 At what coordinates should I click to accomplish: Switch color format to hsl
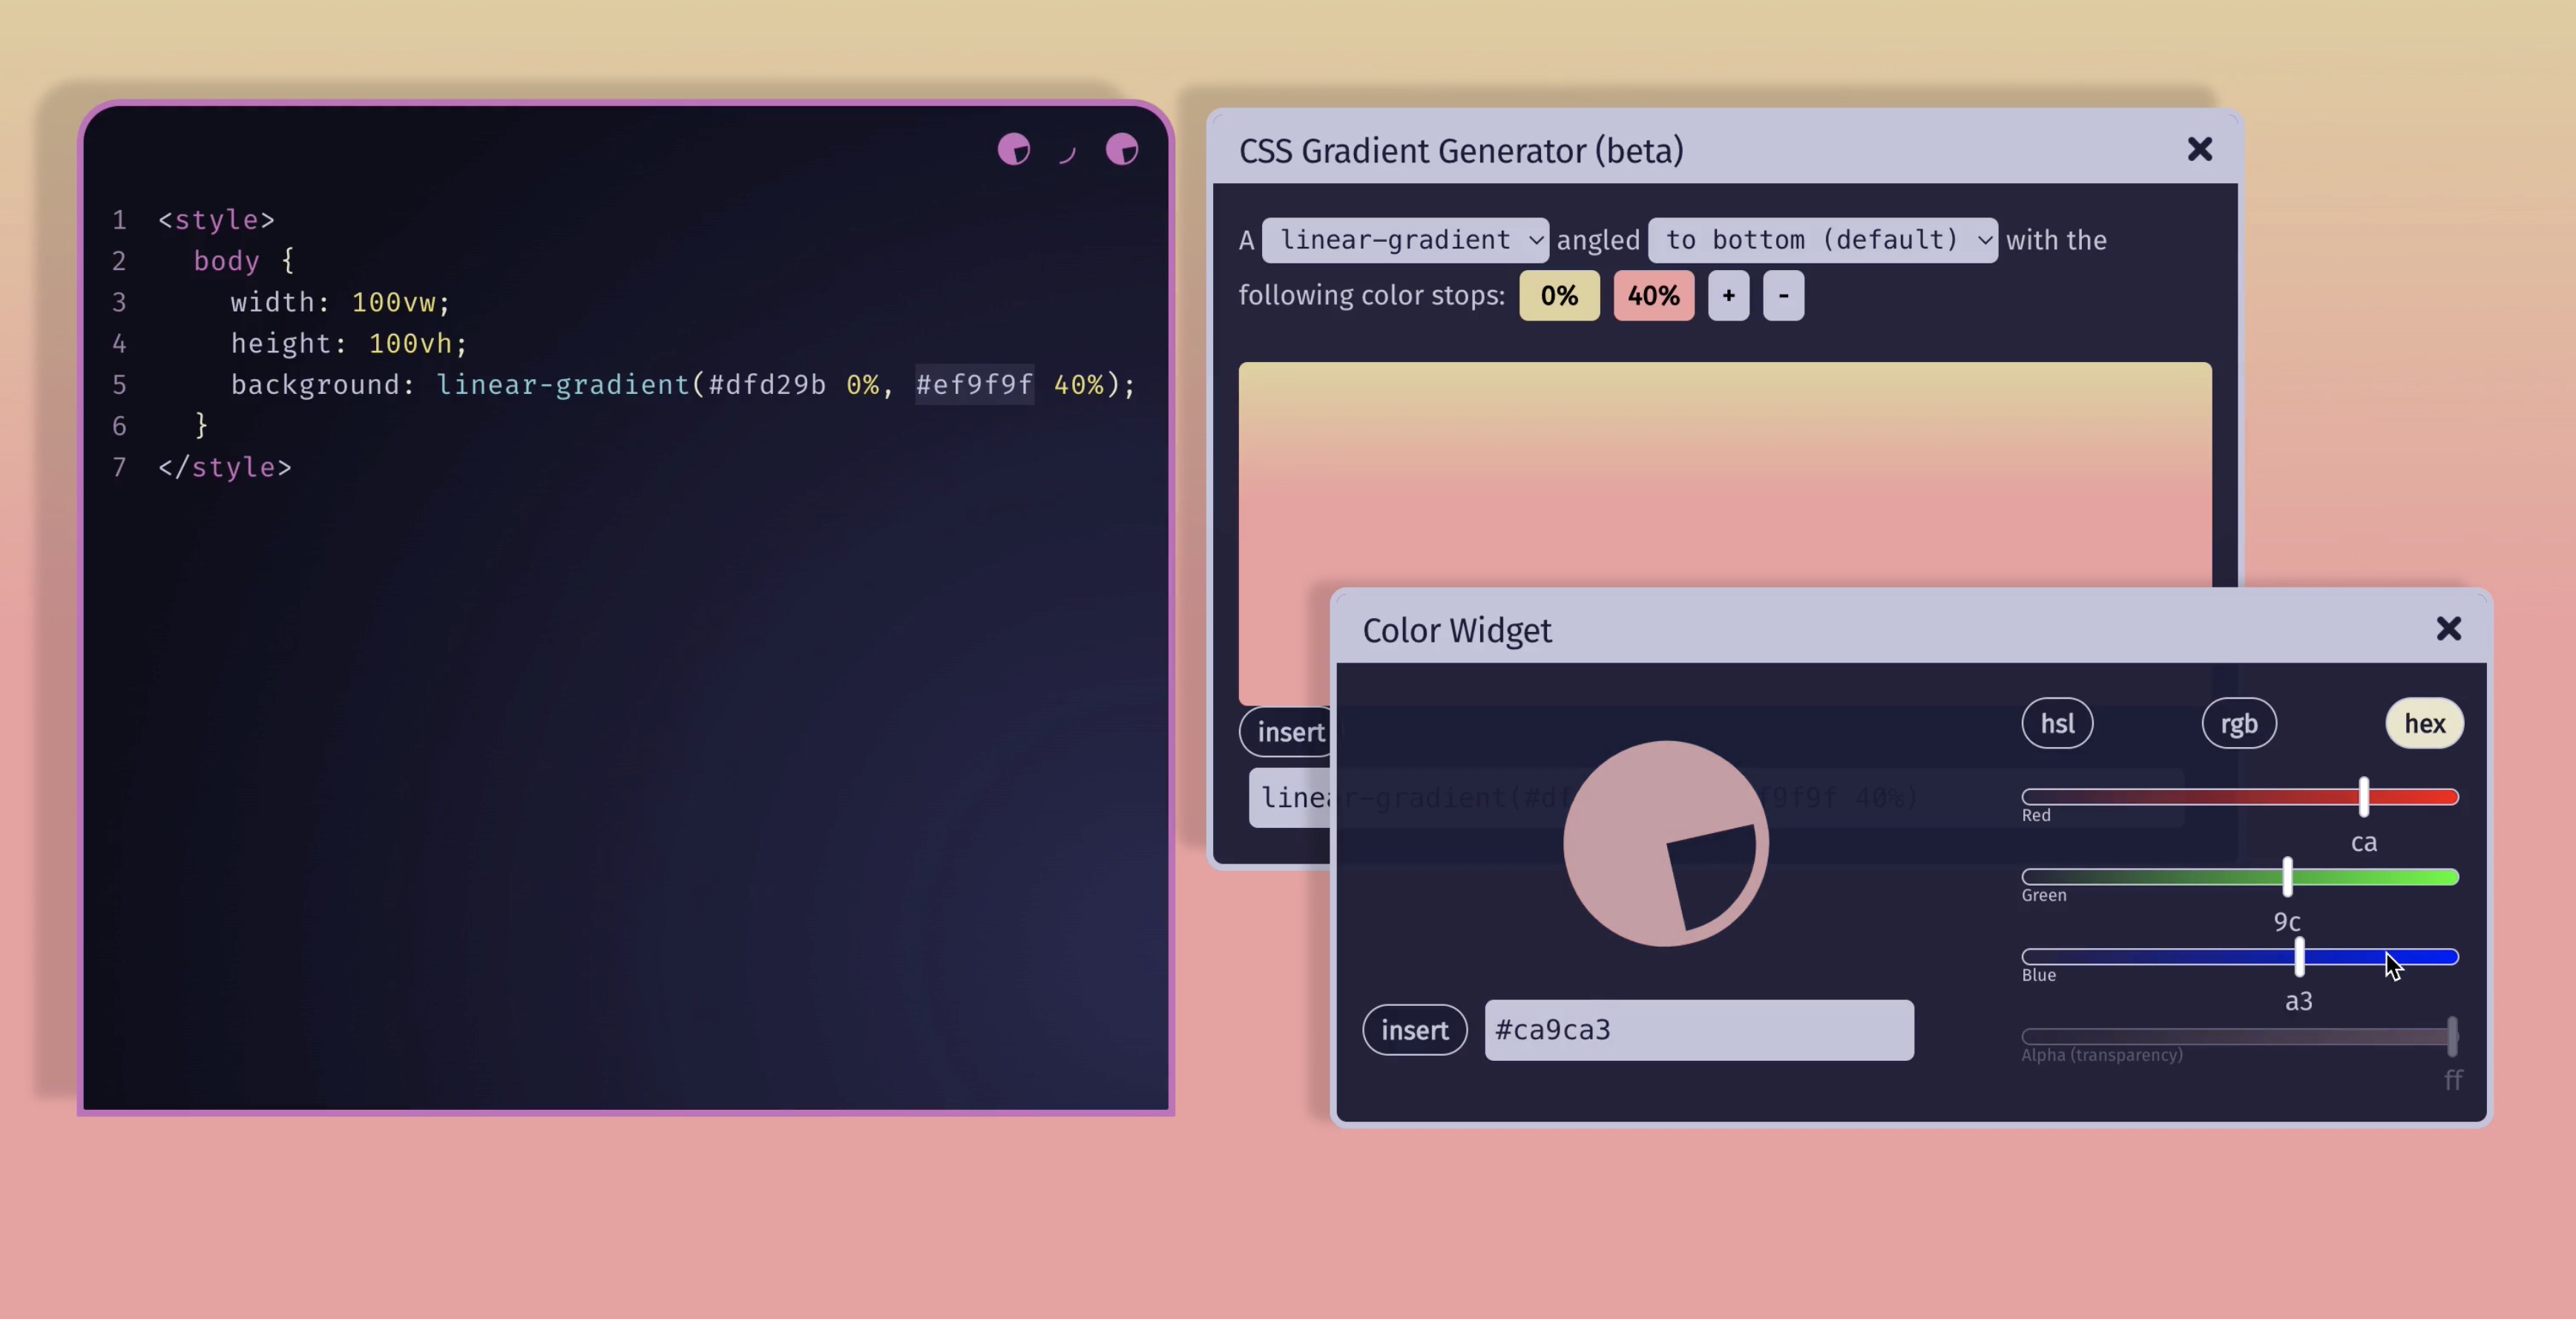(x=2057, y=723)
